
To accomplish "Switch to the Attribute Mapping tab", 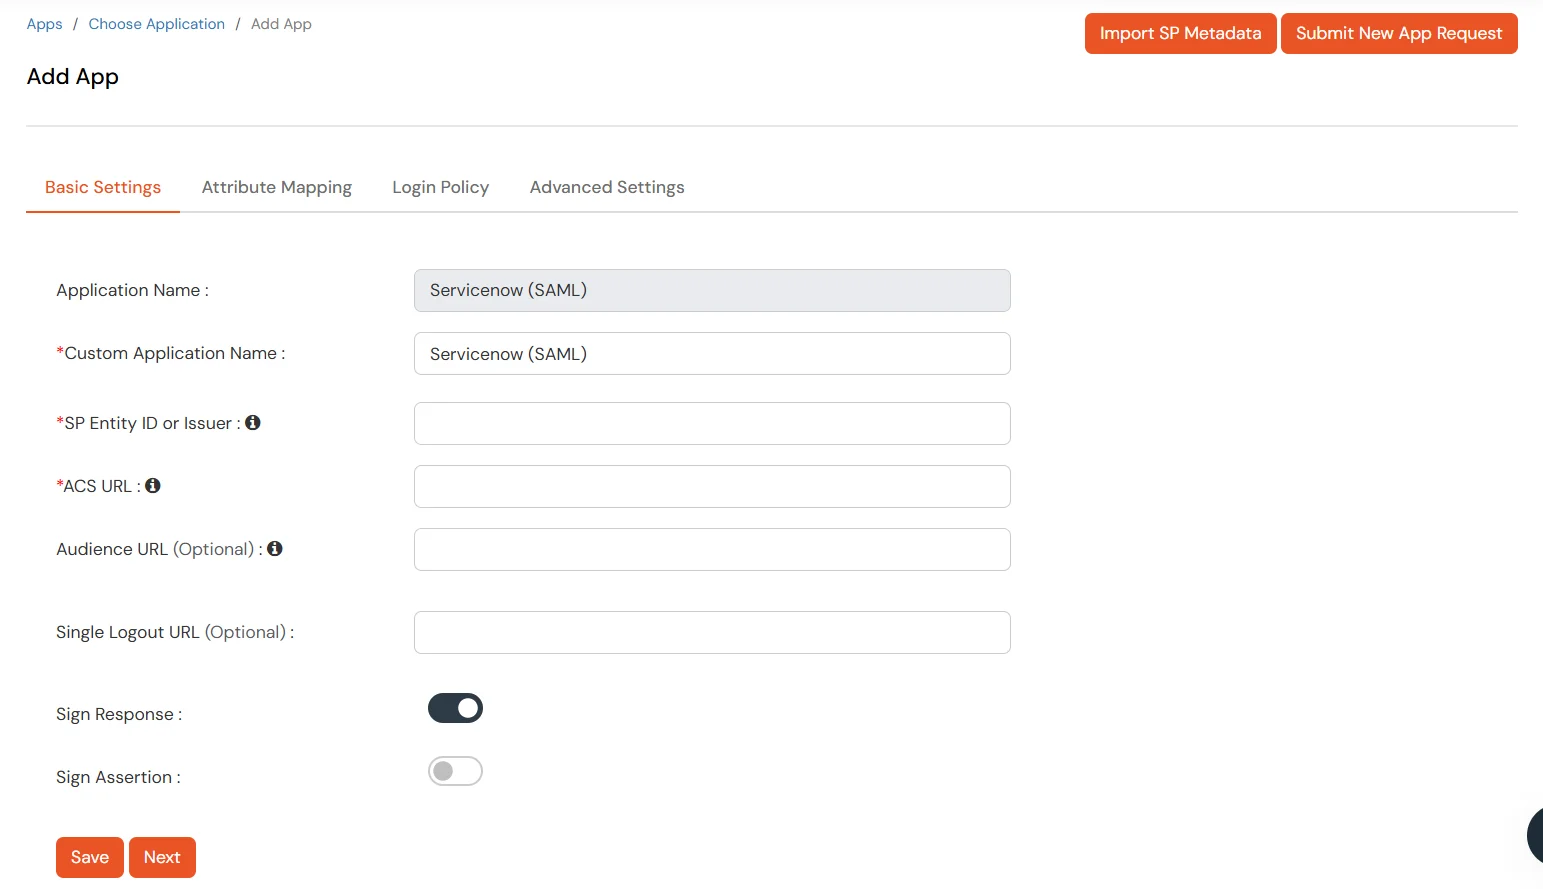I will click(x=276, y=187).
